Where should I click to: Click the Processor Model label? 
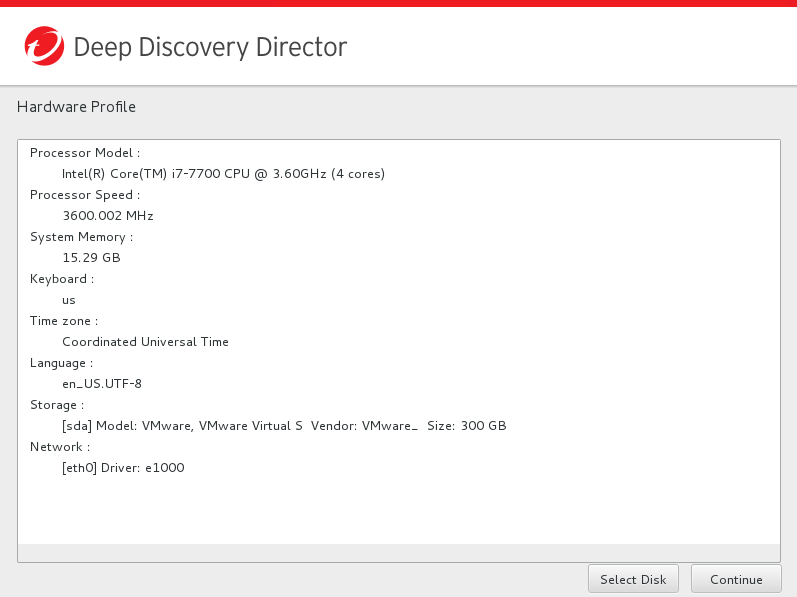(x=85, y=153)
